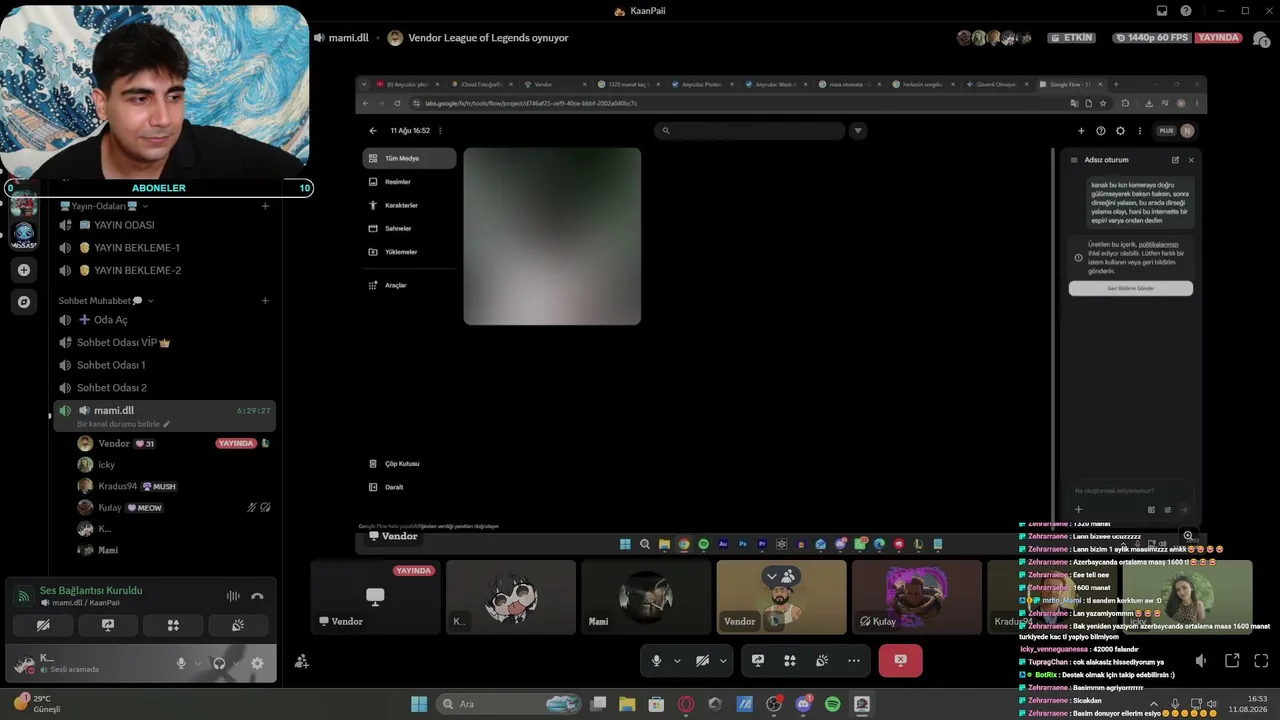Open Discord help icon in title bar
Image resolution: width=1280 pixels, height=720 pixels.
tap(1186, 11)
